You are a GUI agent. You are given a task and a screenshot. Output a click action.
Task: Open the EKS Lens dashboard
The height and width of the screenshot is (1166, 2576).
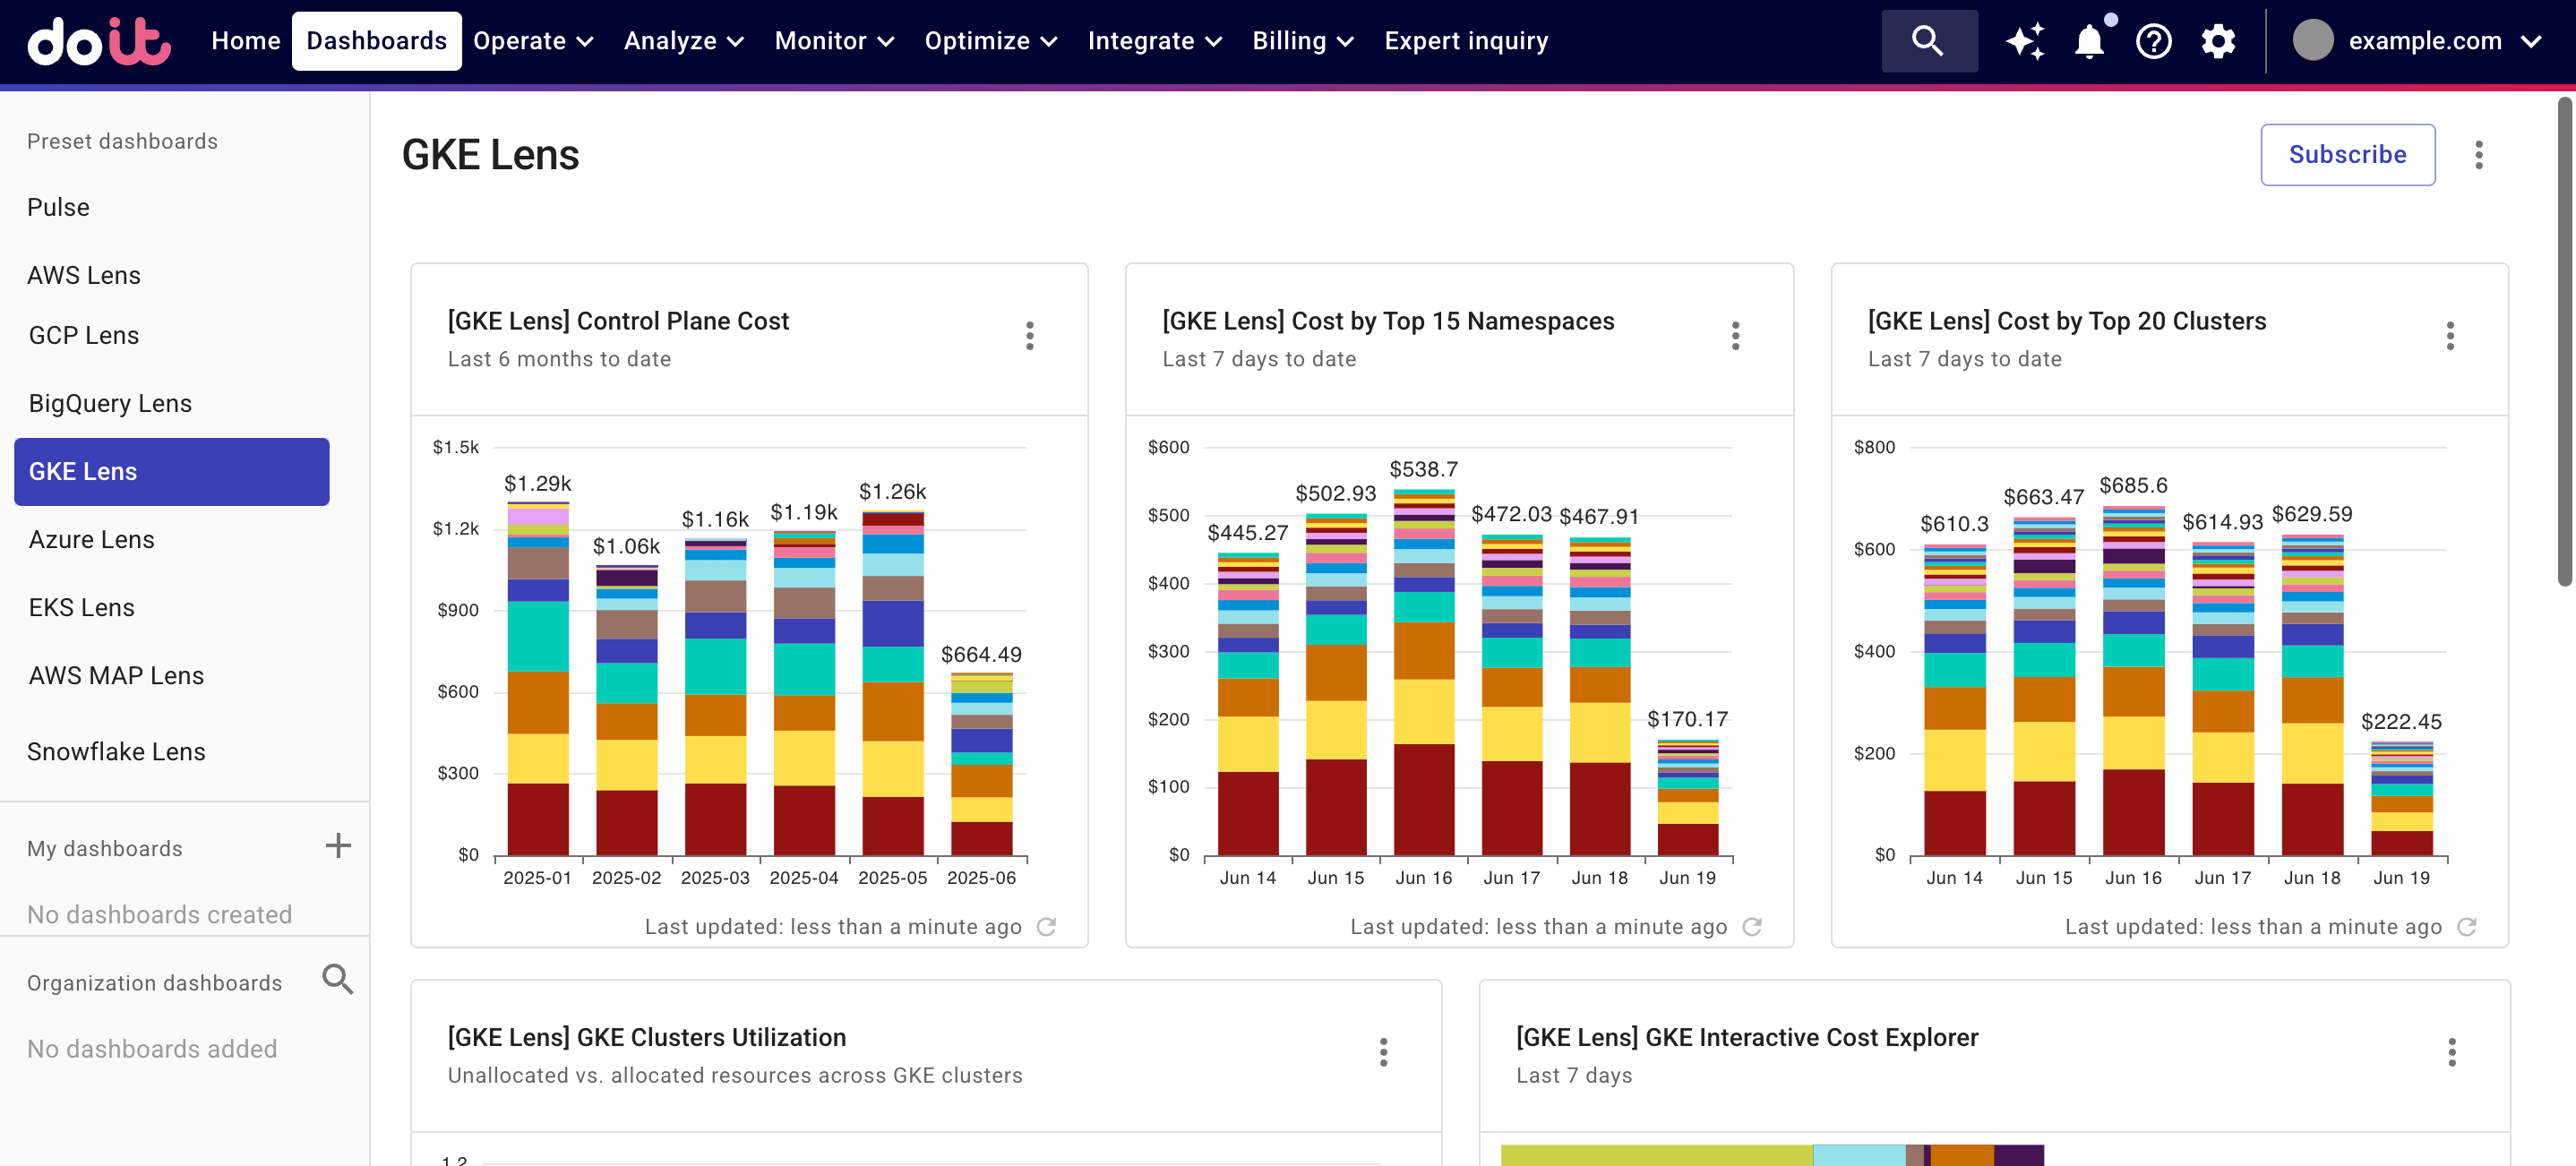(x=81, y=607)
